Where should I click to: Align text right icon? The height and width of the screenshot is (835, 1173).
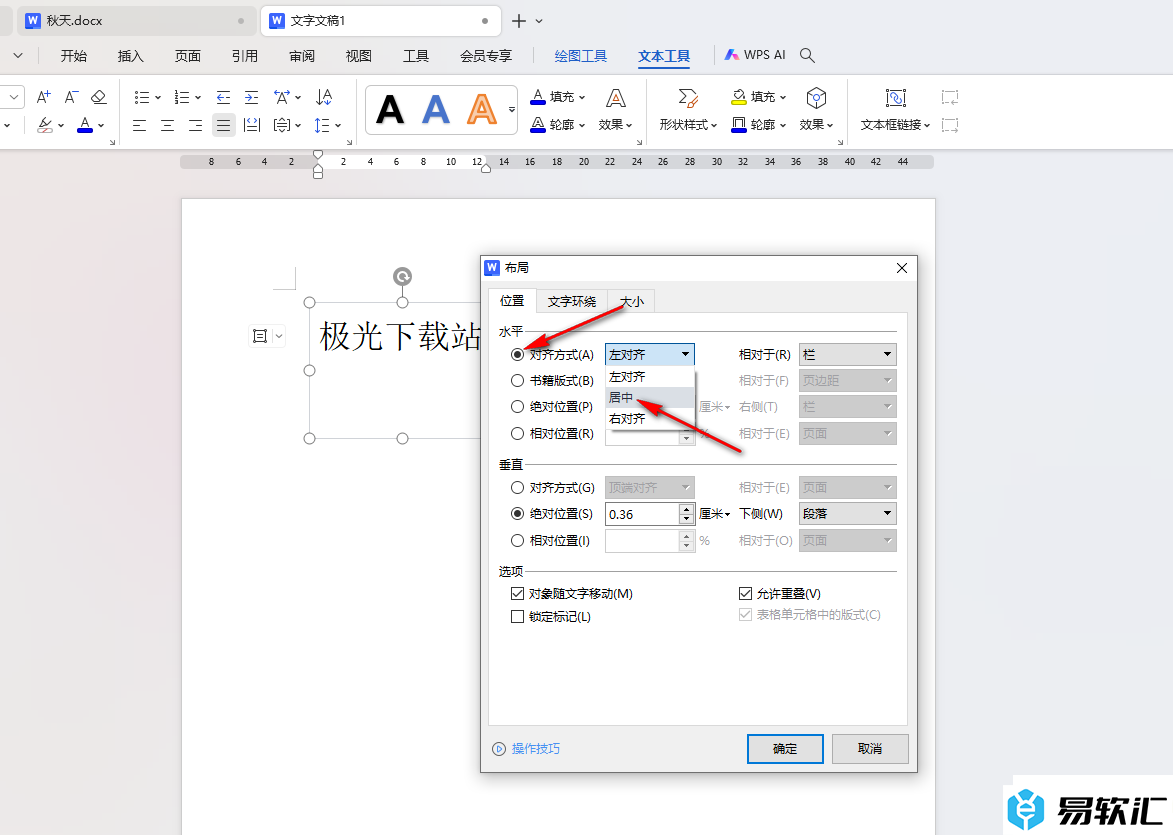(195, 125)
